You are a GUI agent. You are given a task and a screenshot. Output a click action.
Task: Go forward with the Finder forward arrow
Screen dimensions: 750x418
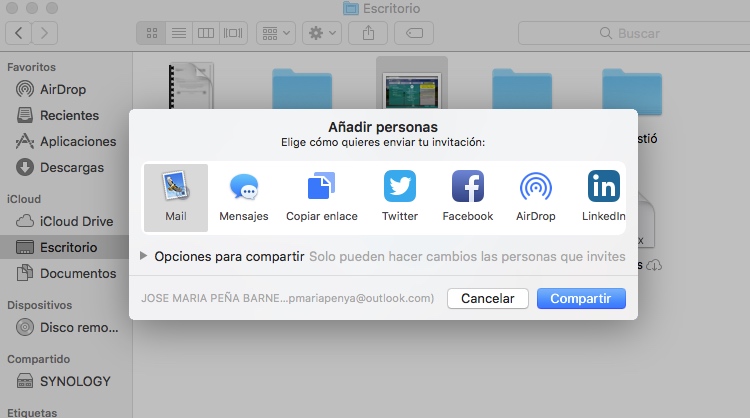click(x=44, y=33)
